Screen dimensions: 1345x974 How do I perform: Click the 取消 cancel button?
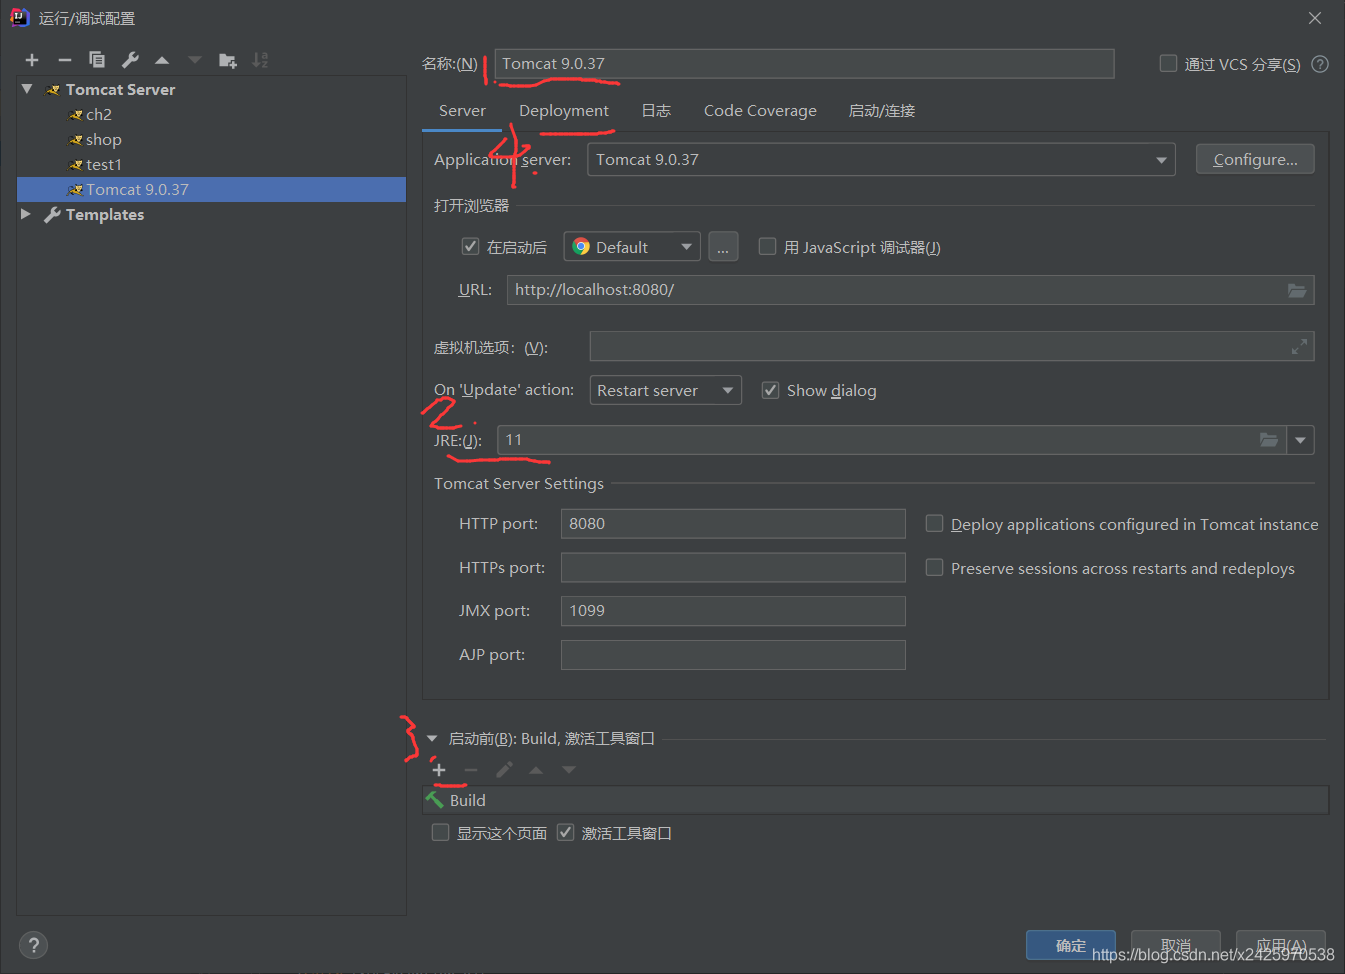pos(1176,945)
